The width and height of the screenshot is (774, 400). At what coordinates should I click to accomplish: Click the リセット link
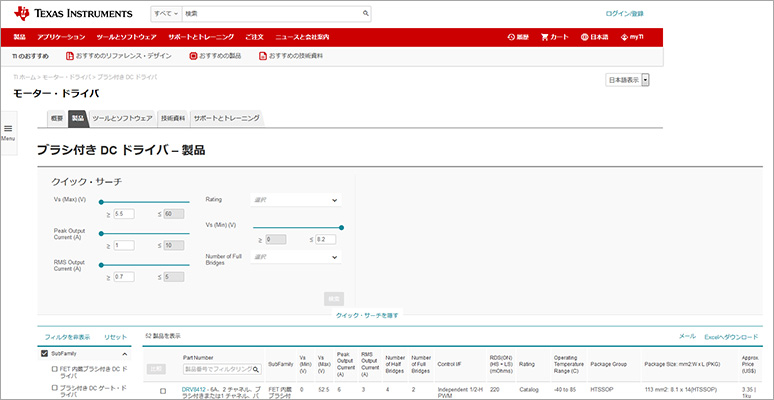115,337
